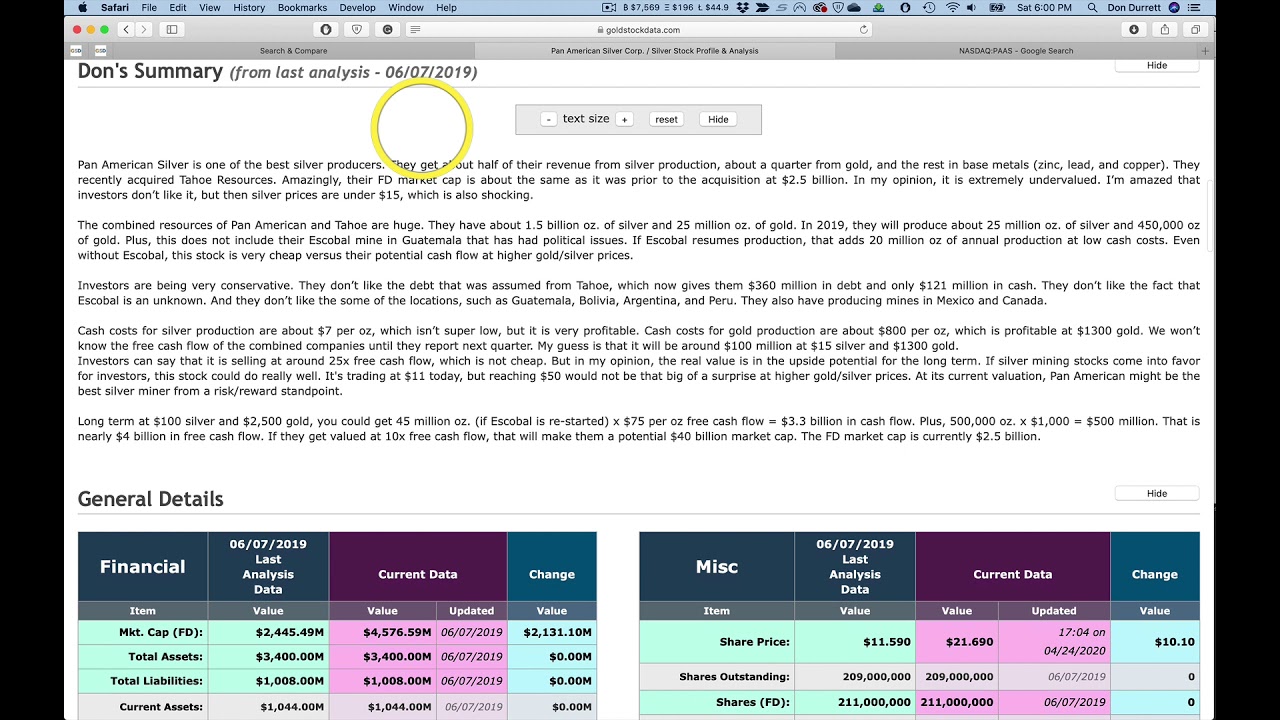1280x720 pixels.
Task: Toggle the Safari sidebar button
Action: tap(172, 30)
